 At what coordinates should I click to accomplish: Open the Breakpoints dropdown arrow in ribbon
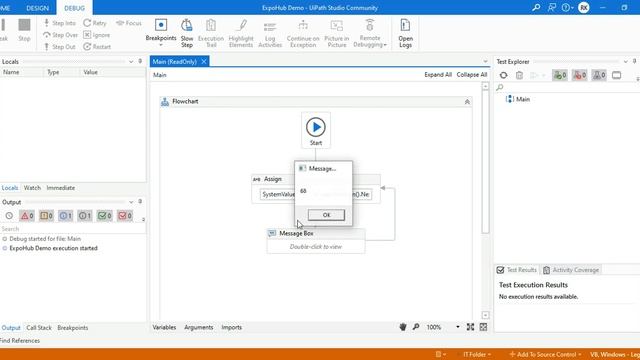[x=161, y=45]
